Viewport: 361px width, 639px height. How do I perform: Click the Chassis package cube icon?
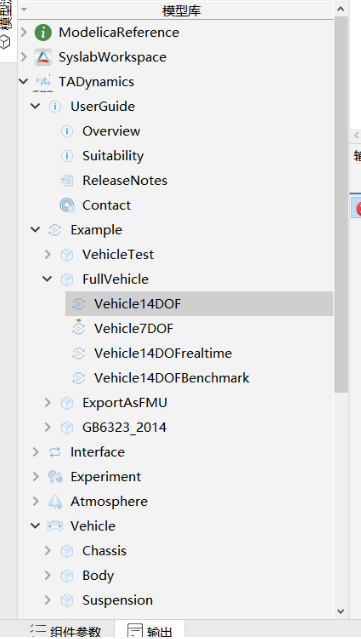pos(67,551)
